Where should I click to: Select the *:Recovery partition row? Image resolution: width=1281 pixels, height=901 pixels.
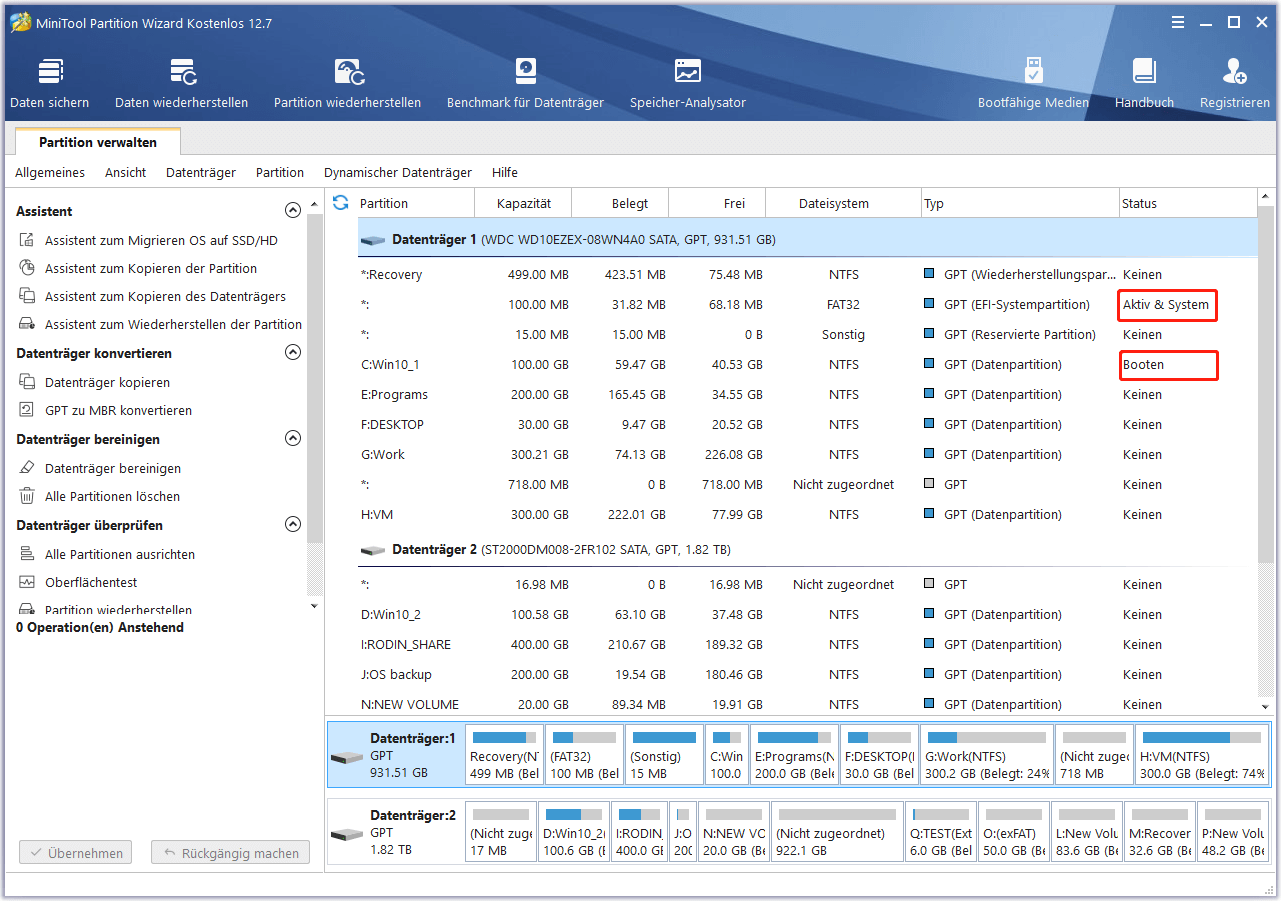[807, 275]
